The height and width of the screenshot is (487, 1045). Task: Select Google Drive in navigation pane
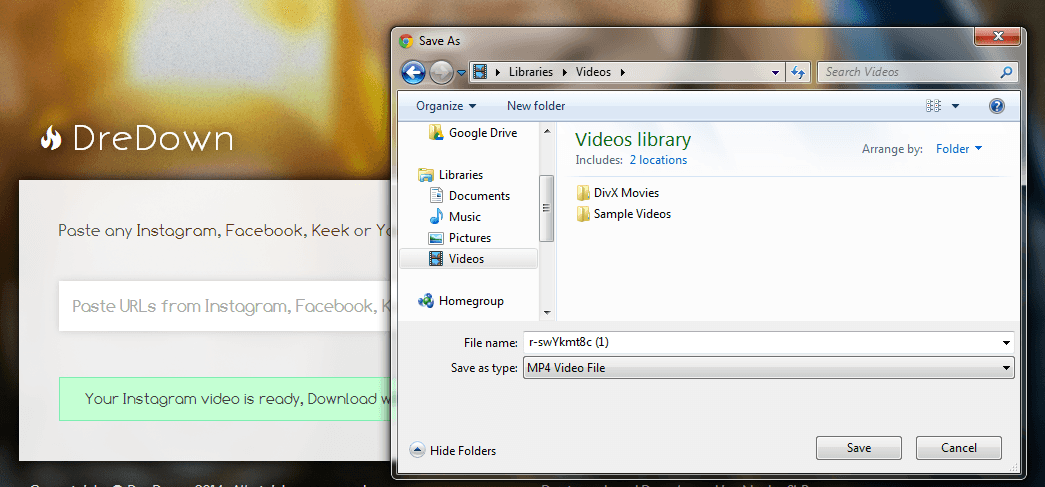point(474,133)
